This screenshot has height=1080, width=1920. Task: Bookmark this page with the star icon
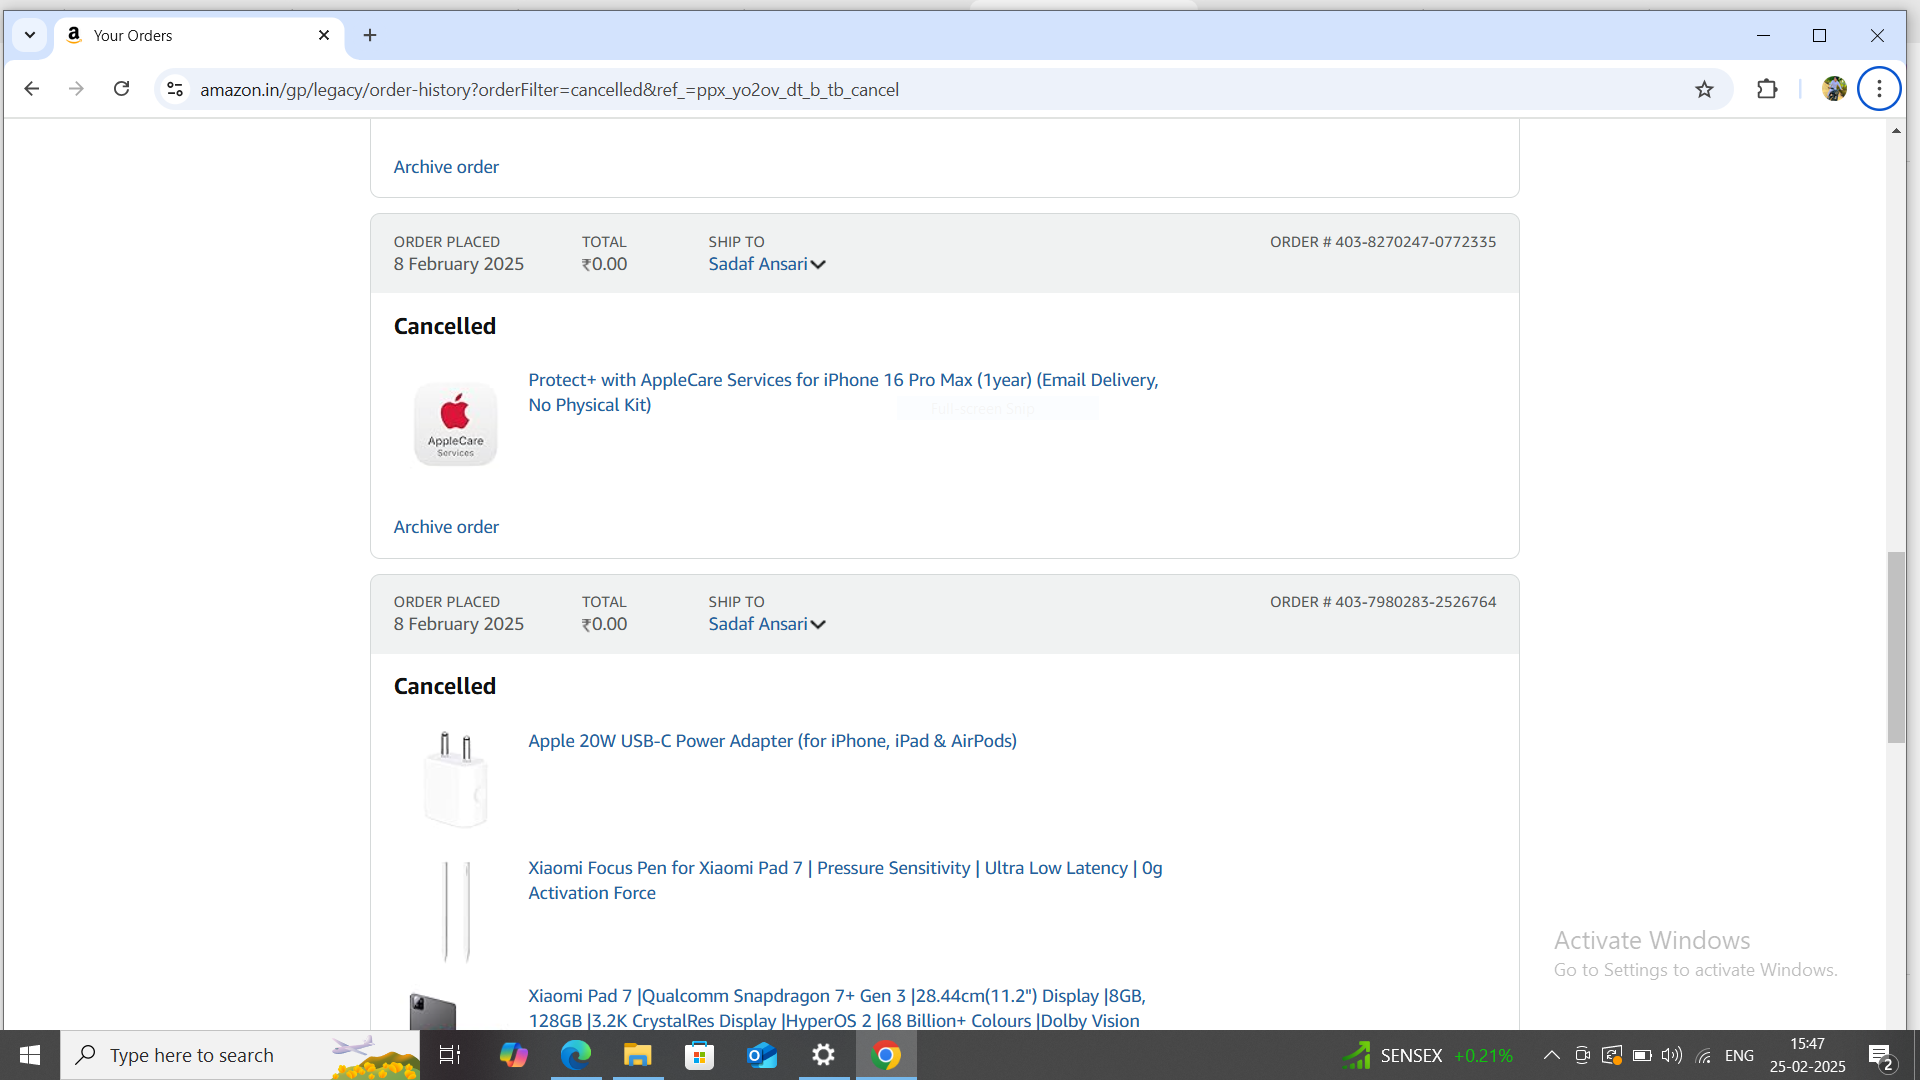pyautogui.click(x=1704, y=89)
